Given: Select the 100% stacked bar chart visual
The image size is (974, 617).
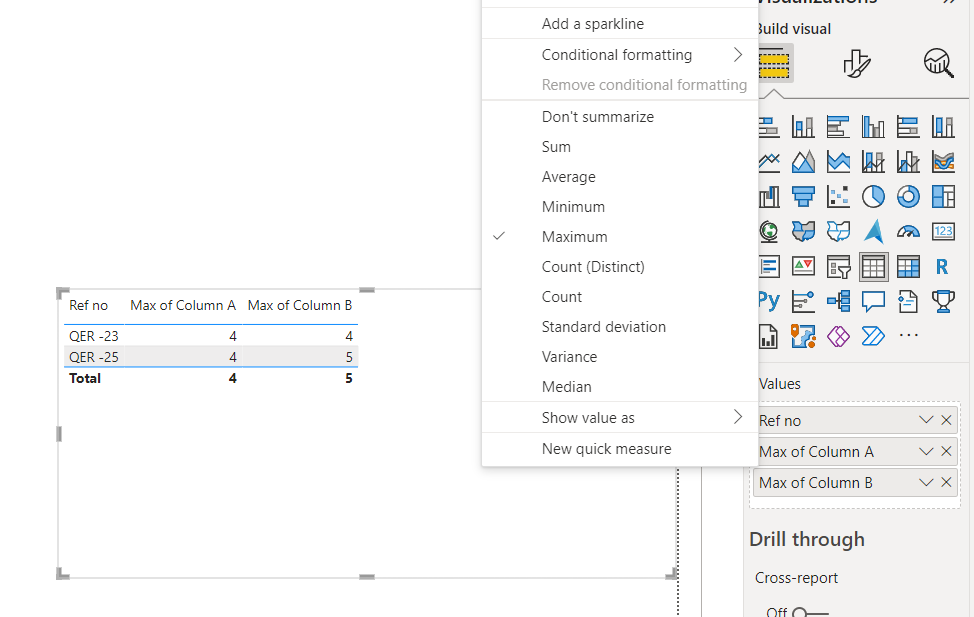Looking at the screenshot, I should [x=908, y=127].
